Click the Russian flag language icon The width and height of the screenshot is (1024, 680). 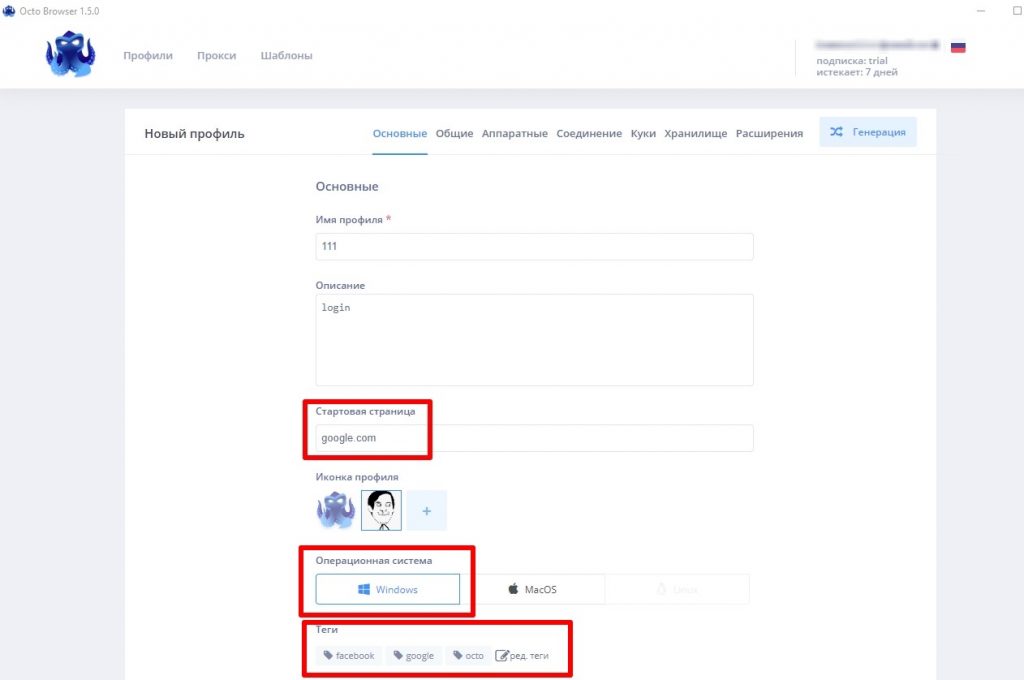958,48
